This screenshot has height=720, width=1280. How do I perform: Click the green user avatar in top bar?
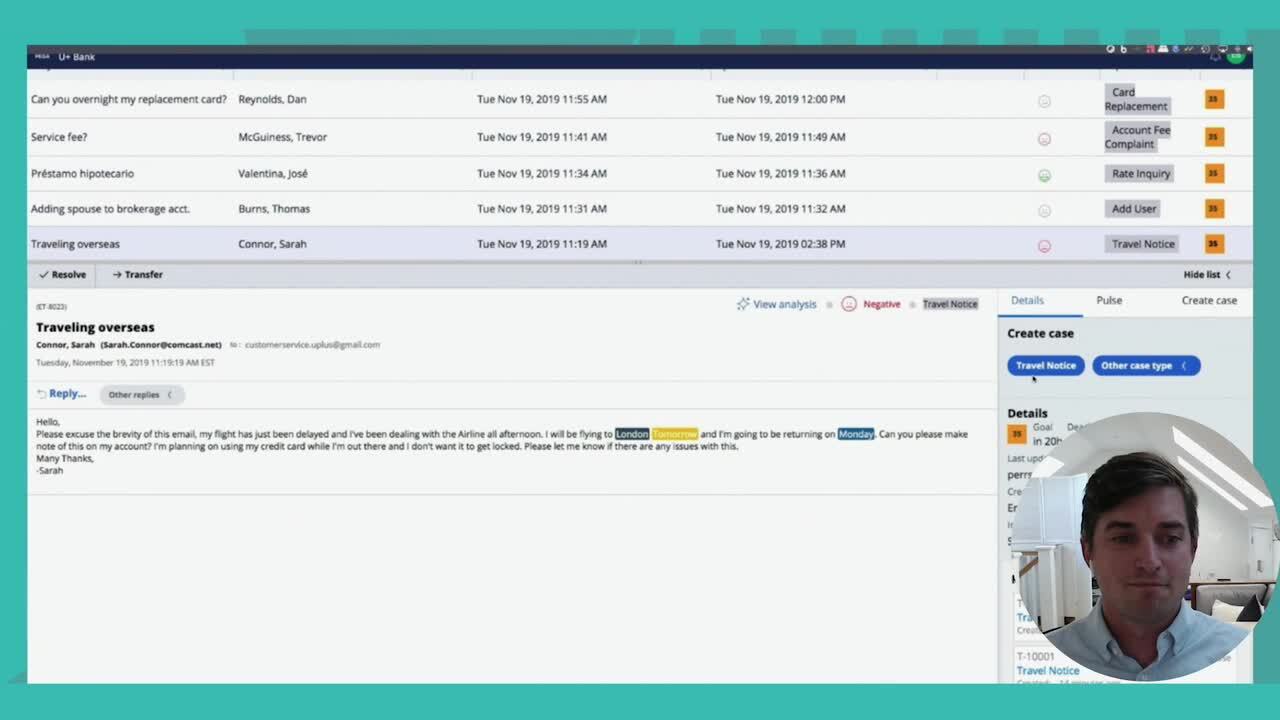[x=1236, y=56]
